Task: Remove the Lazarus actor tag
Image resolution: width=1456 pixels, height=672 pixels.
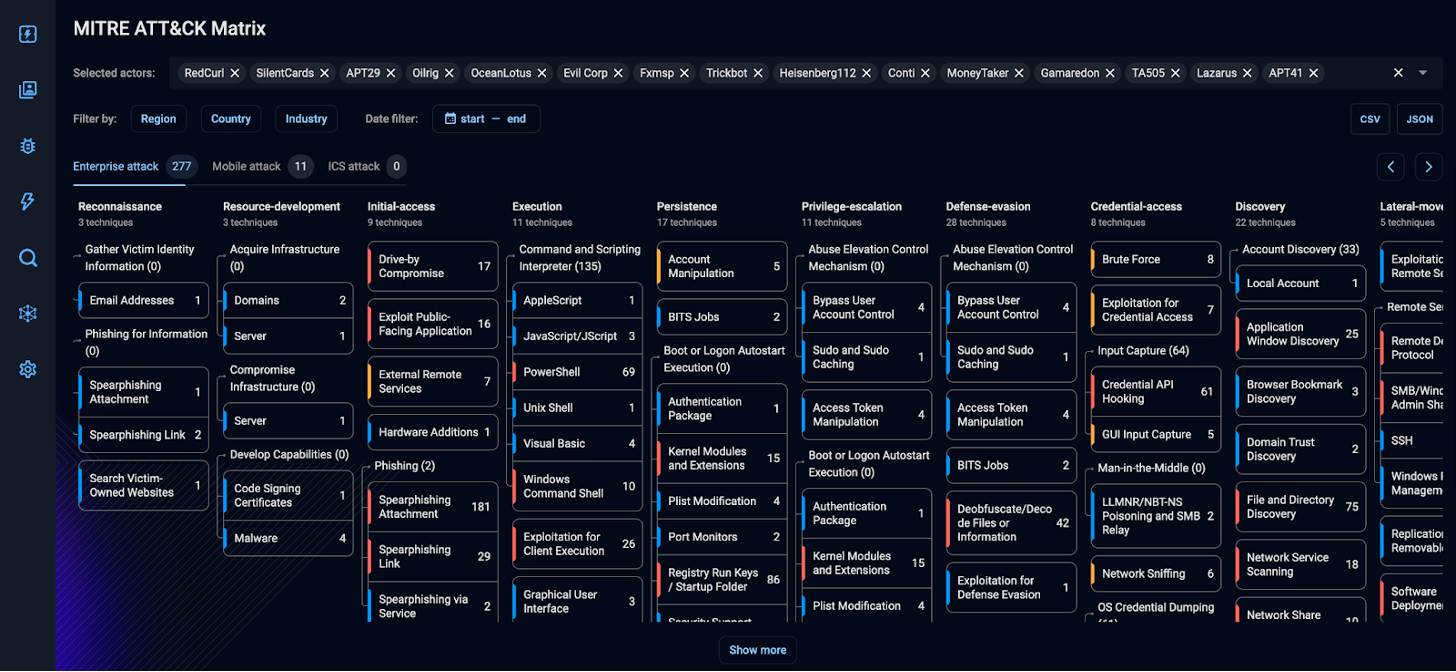Action: click(x=1248, y=73)
